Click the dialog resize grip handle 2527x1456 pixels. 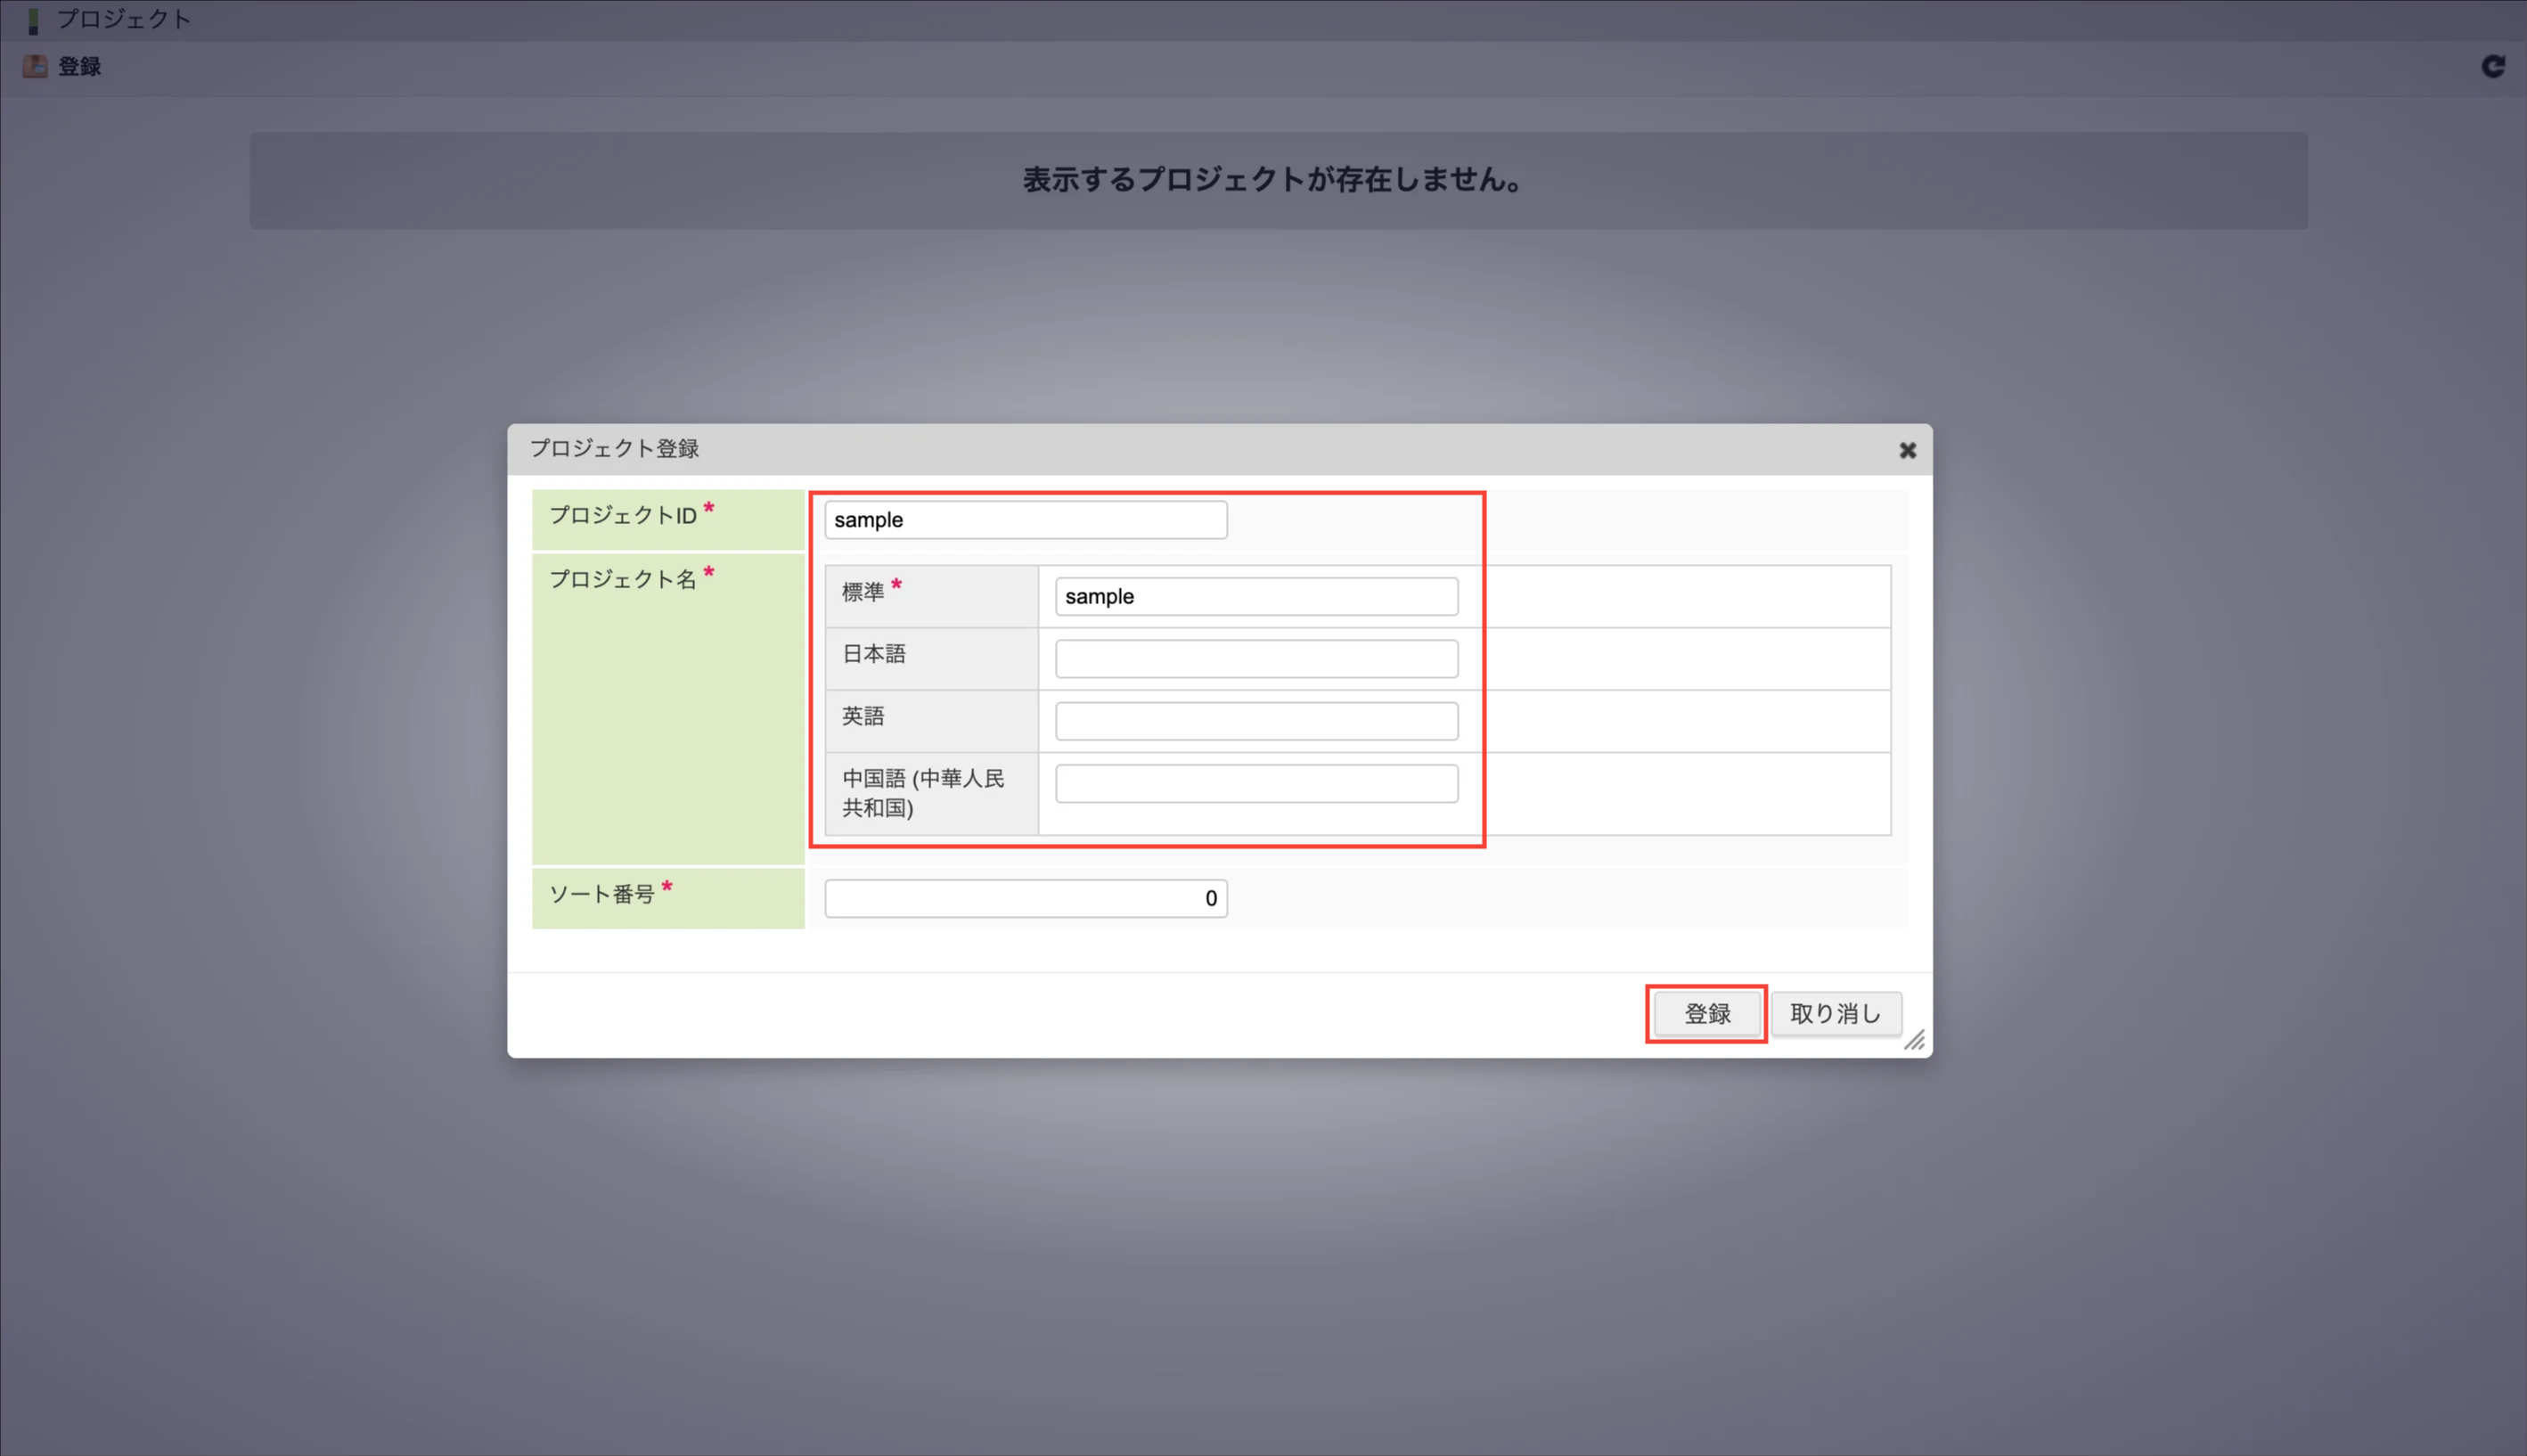pos(1914,1040)
